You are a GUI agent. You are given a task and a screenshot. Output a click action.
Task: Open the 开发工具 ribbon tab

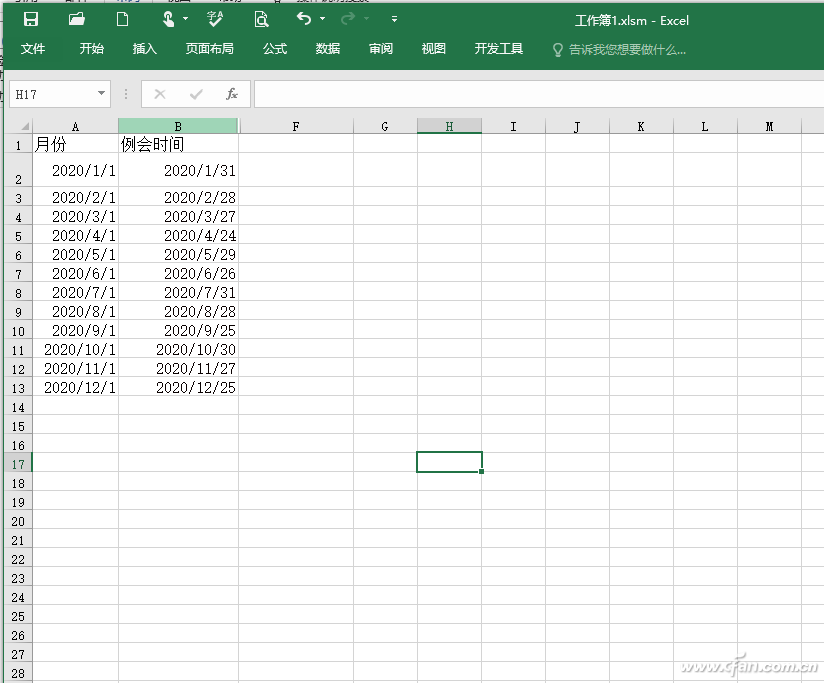click(x=499, y=49)
